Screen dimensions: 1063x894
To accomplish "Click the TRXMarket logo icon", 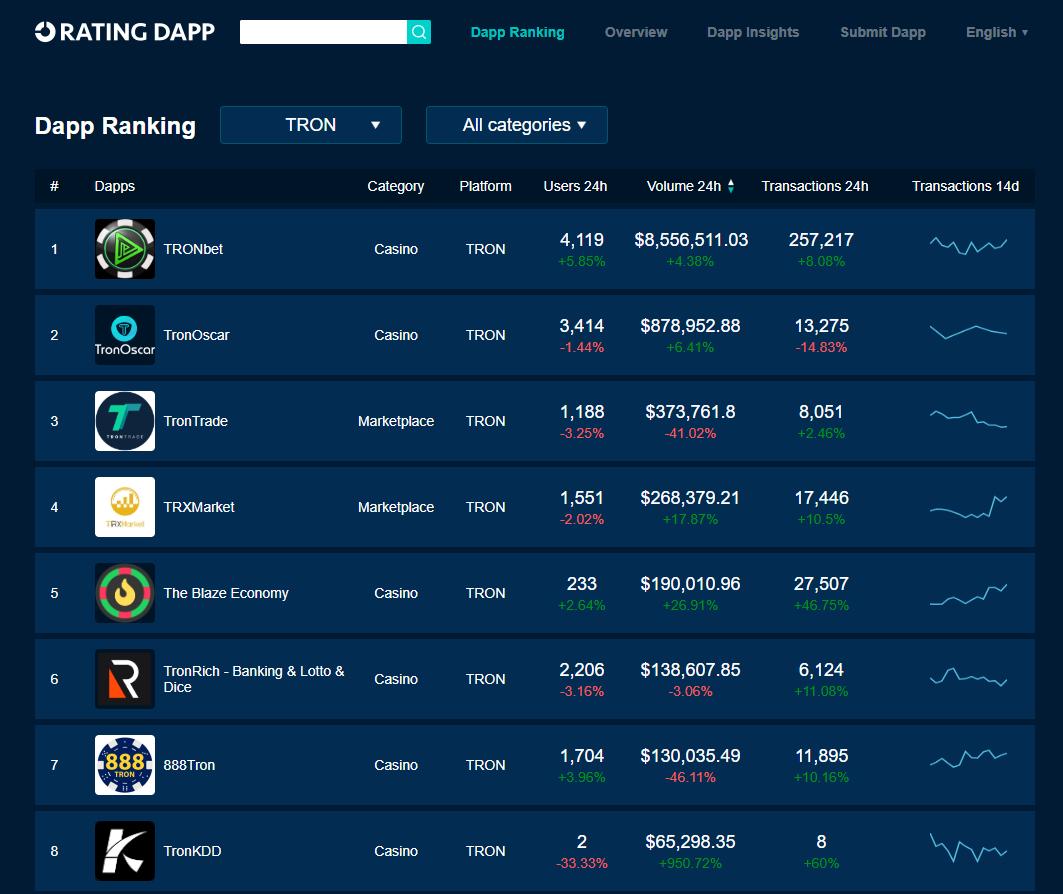I will tap(125, 507).
